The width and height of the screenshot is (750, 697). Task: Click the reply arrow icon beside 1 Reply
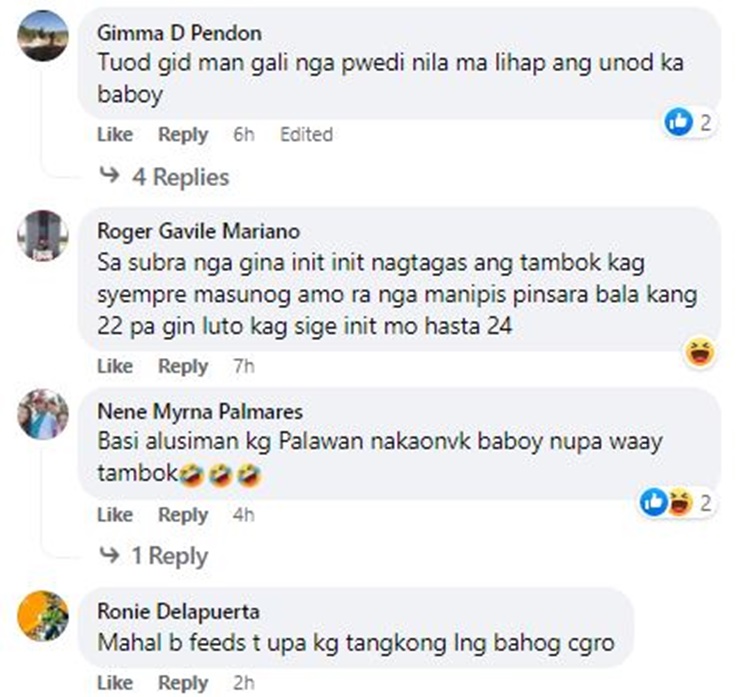(x=110, y=555)
